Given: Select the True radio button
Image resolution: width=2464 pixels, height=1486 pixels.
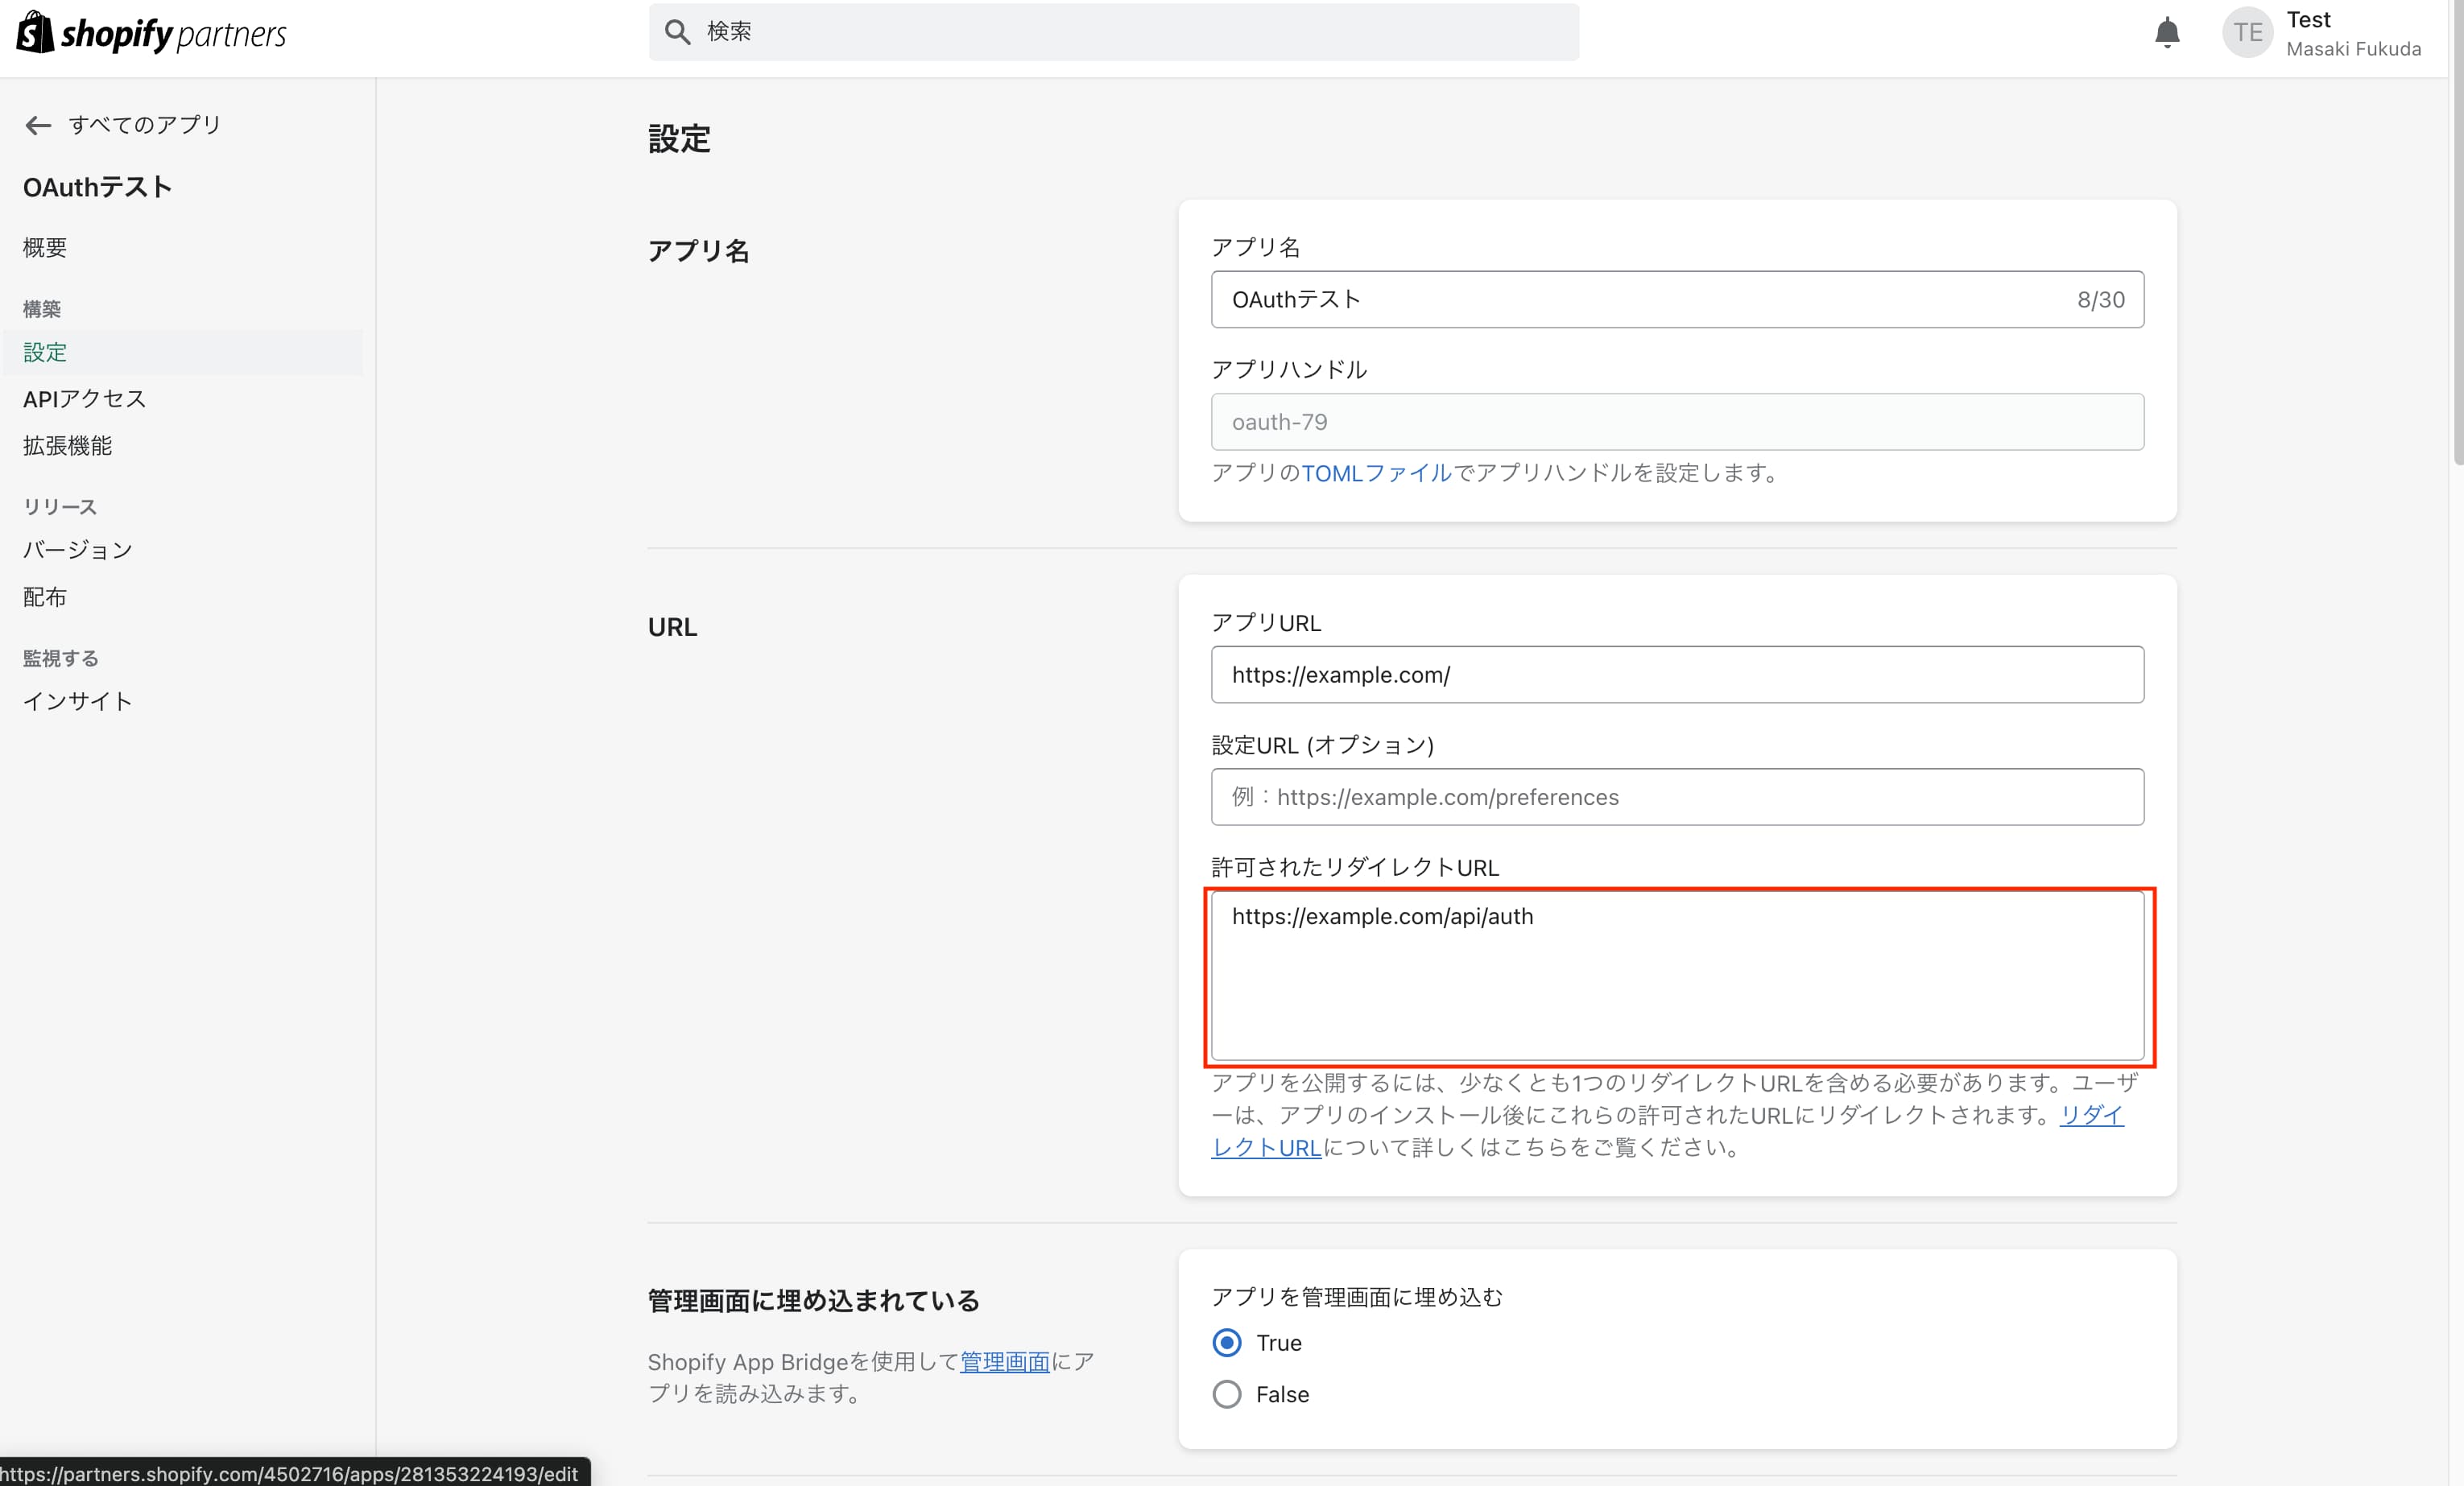Looking at the screenshot, I should (1227, 1342).
